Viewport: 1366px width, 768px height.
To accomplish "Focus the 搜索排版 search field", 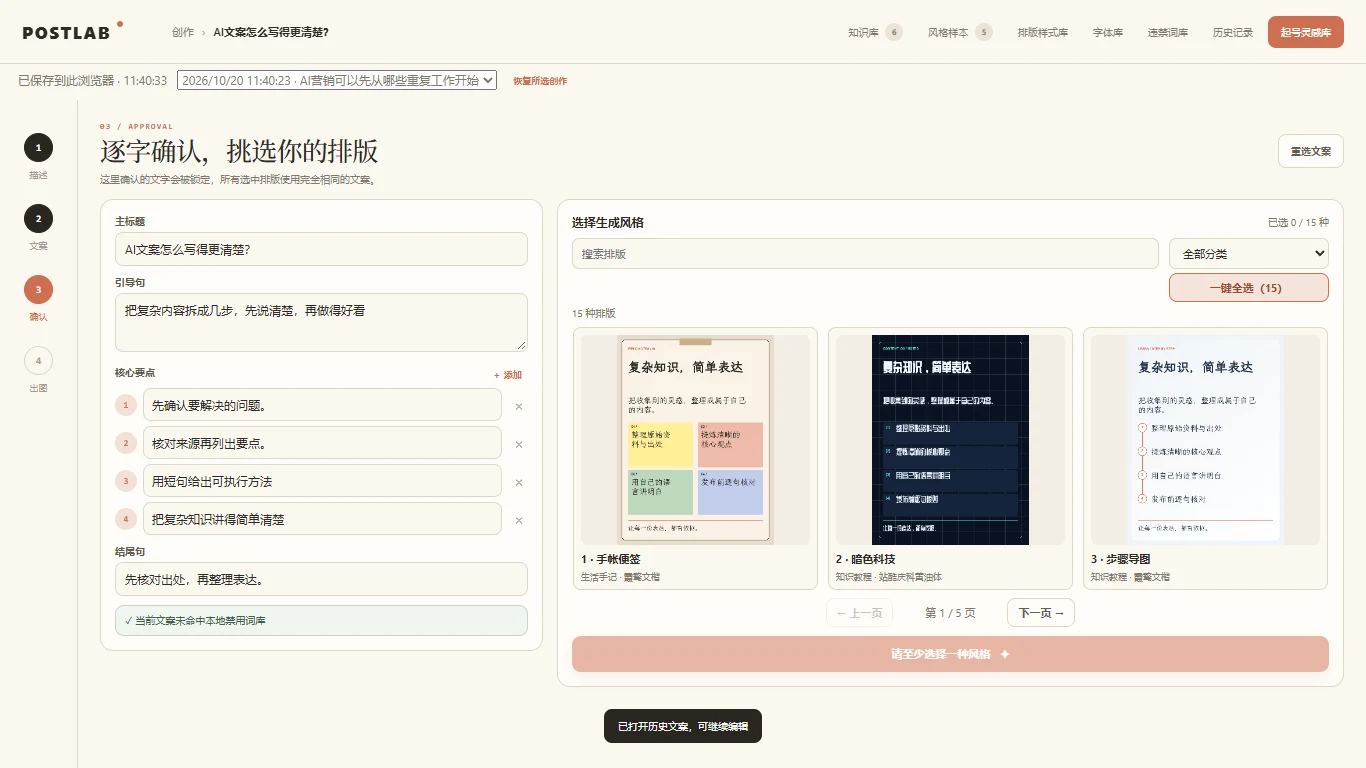I will click(x=865, y=254).
